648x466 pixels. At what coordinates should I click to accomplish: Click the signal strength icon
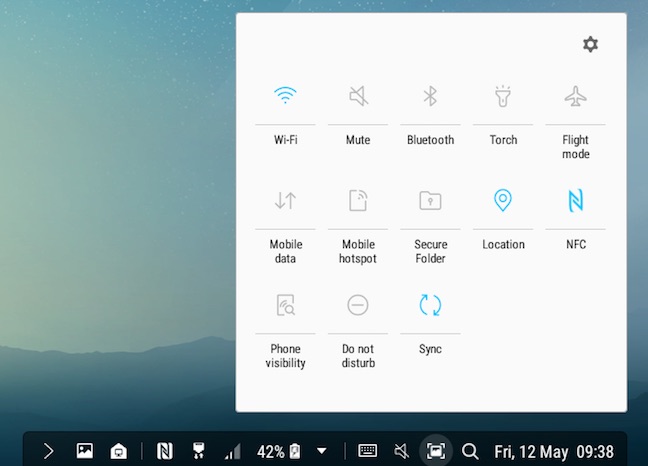coord(233,452)
